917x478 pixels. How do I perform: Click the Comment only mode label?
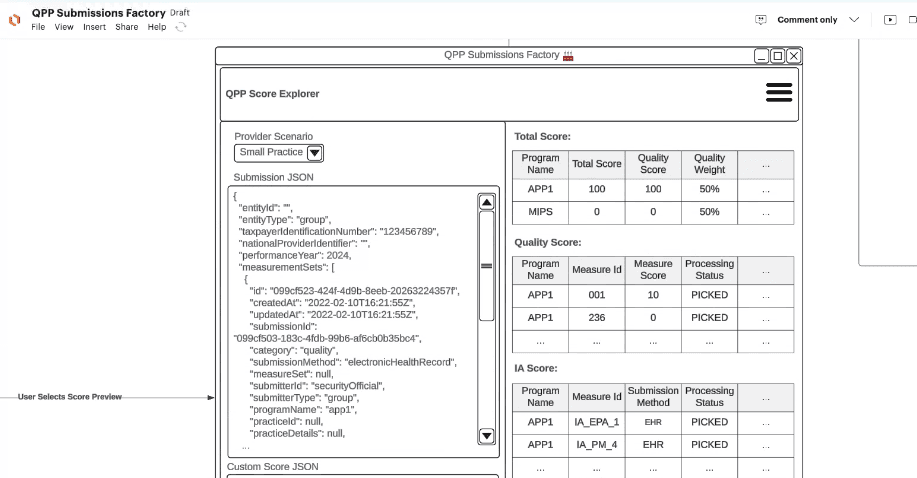(807, 20)
